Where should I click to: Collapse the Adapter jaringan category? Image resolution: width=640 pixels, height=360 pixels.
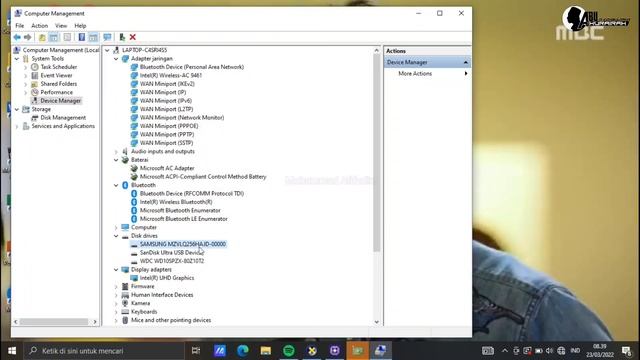pyautogui.click(x=116, y=59)
